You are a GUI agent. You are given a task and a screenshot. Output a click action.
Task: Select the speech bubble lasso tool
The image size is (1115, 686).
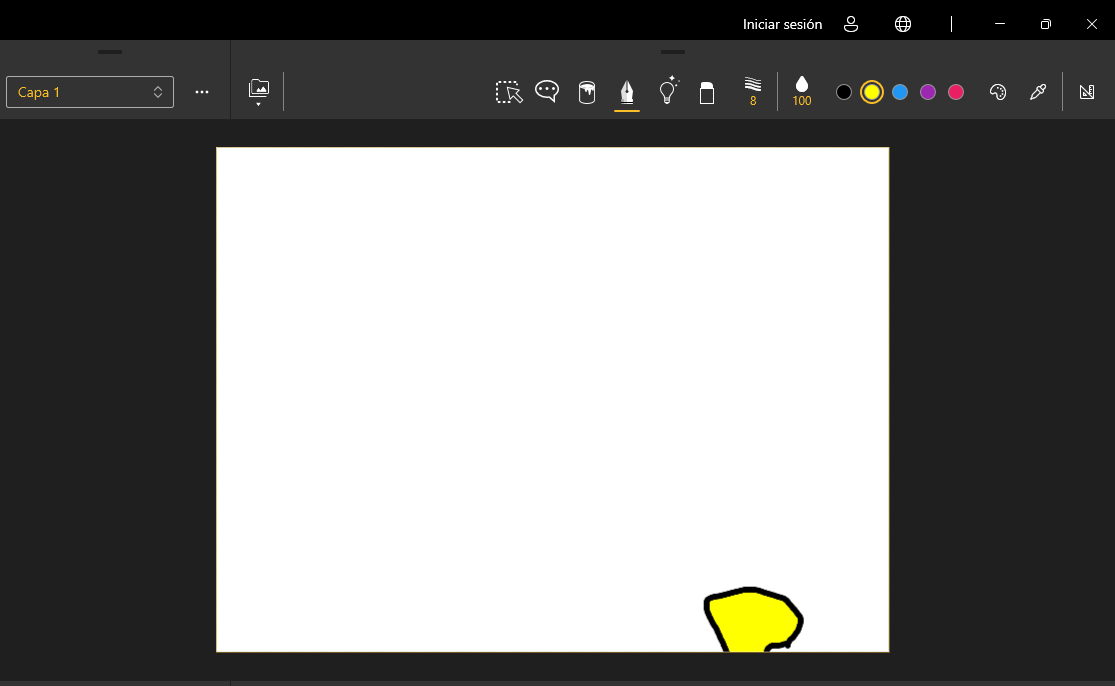click(x=547, y=92)
